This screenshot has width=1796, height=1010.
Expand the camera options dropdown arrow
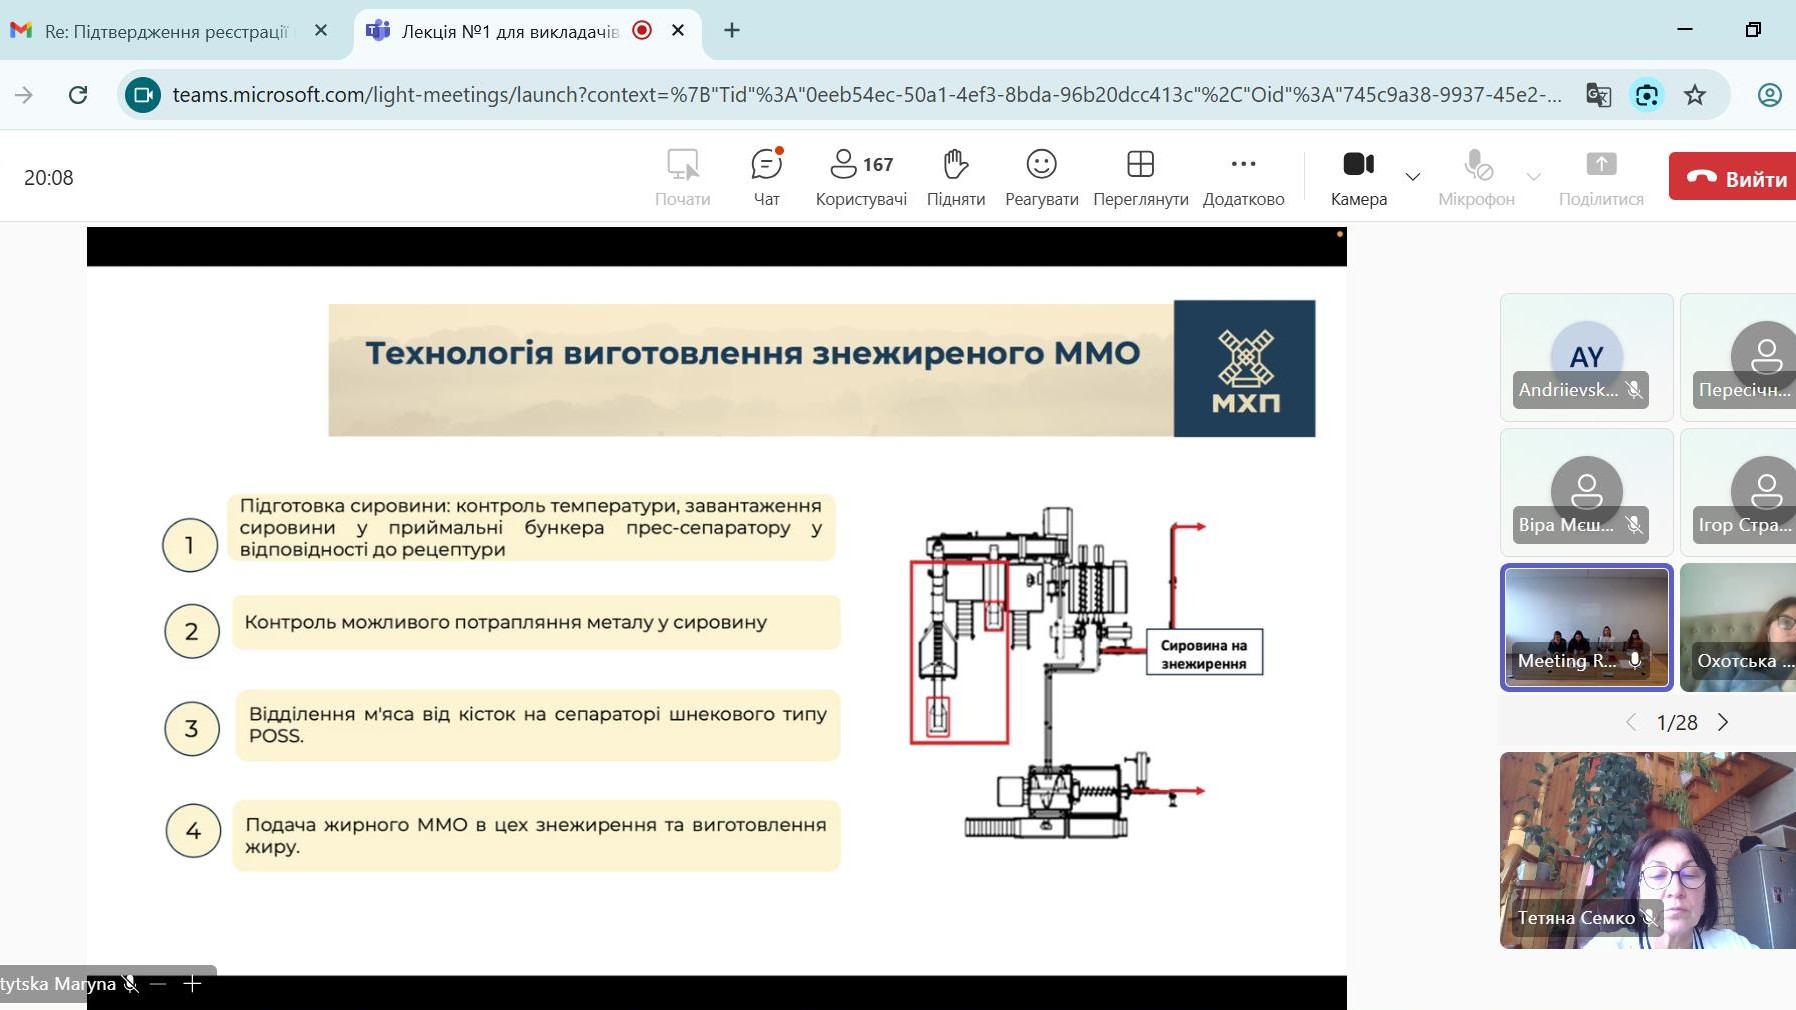pyautogui.click(x=1413, y=177)
